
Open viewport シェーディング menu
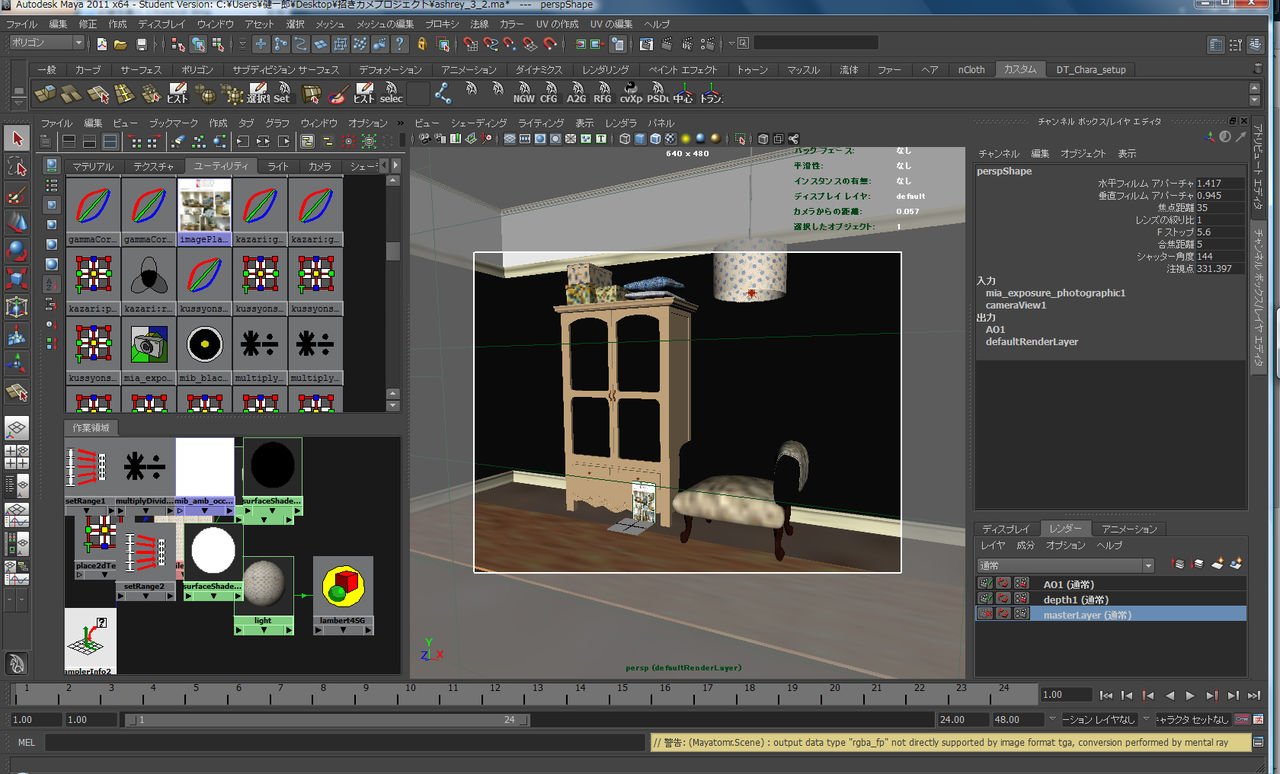[x=478, y=123]
